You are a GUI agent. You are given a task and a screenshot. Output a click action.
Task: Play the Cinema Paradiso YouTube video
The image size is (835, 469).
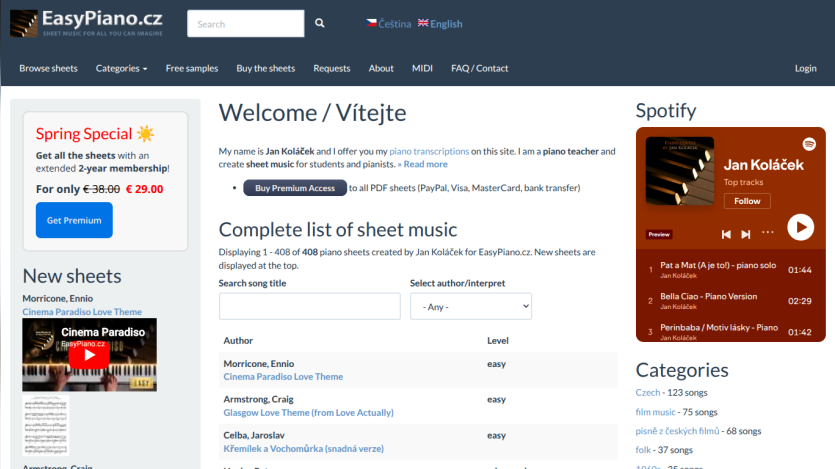(89, 355)
